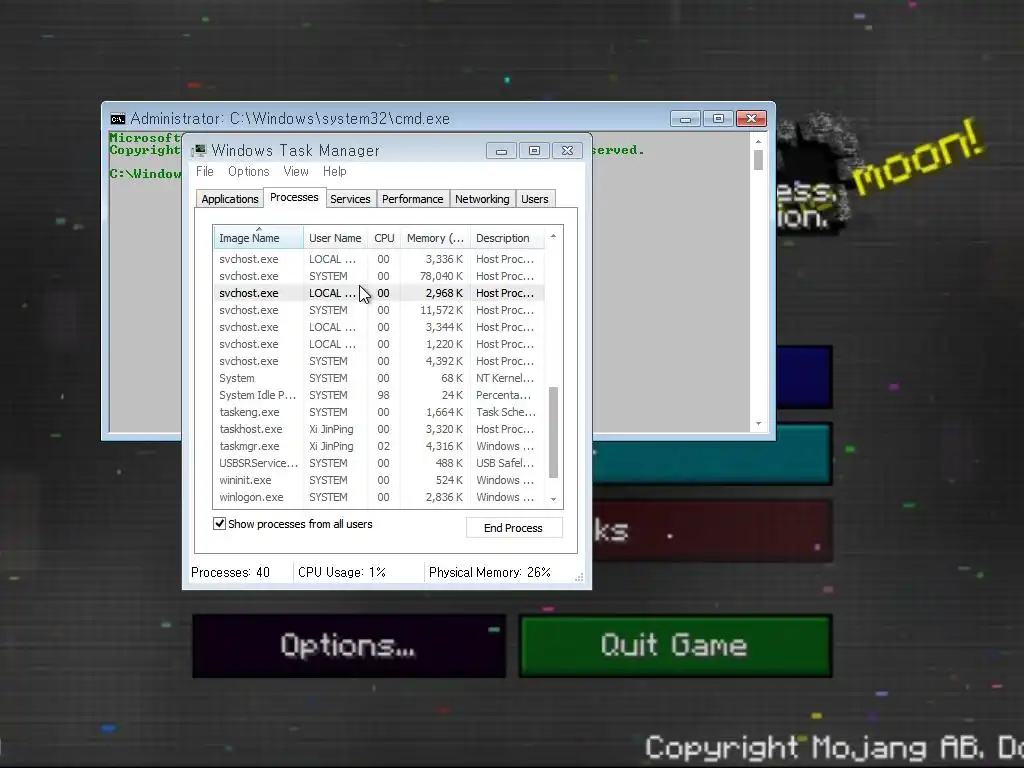
Task: Click the process list scroll-down arrow
Action: click(x=553, y=499)
